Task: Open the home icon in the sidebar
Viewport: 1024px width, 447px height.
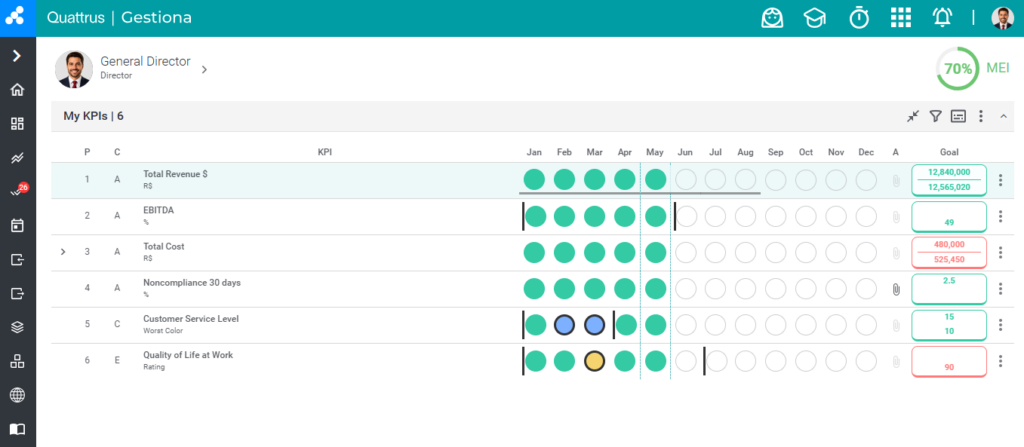Action: point(18,90)
